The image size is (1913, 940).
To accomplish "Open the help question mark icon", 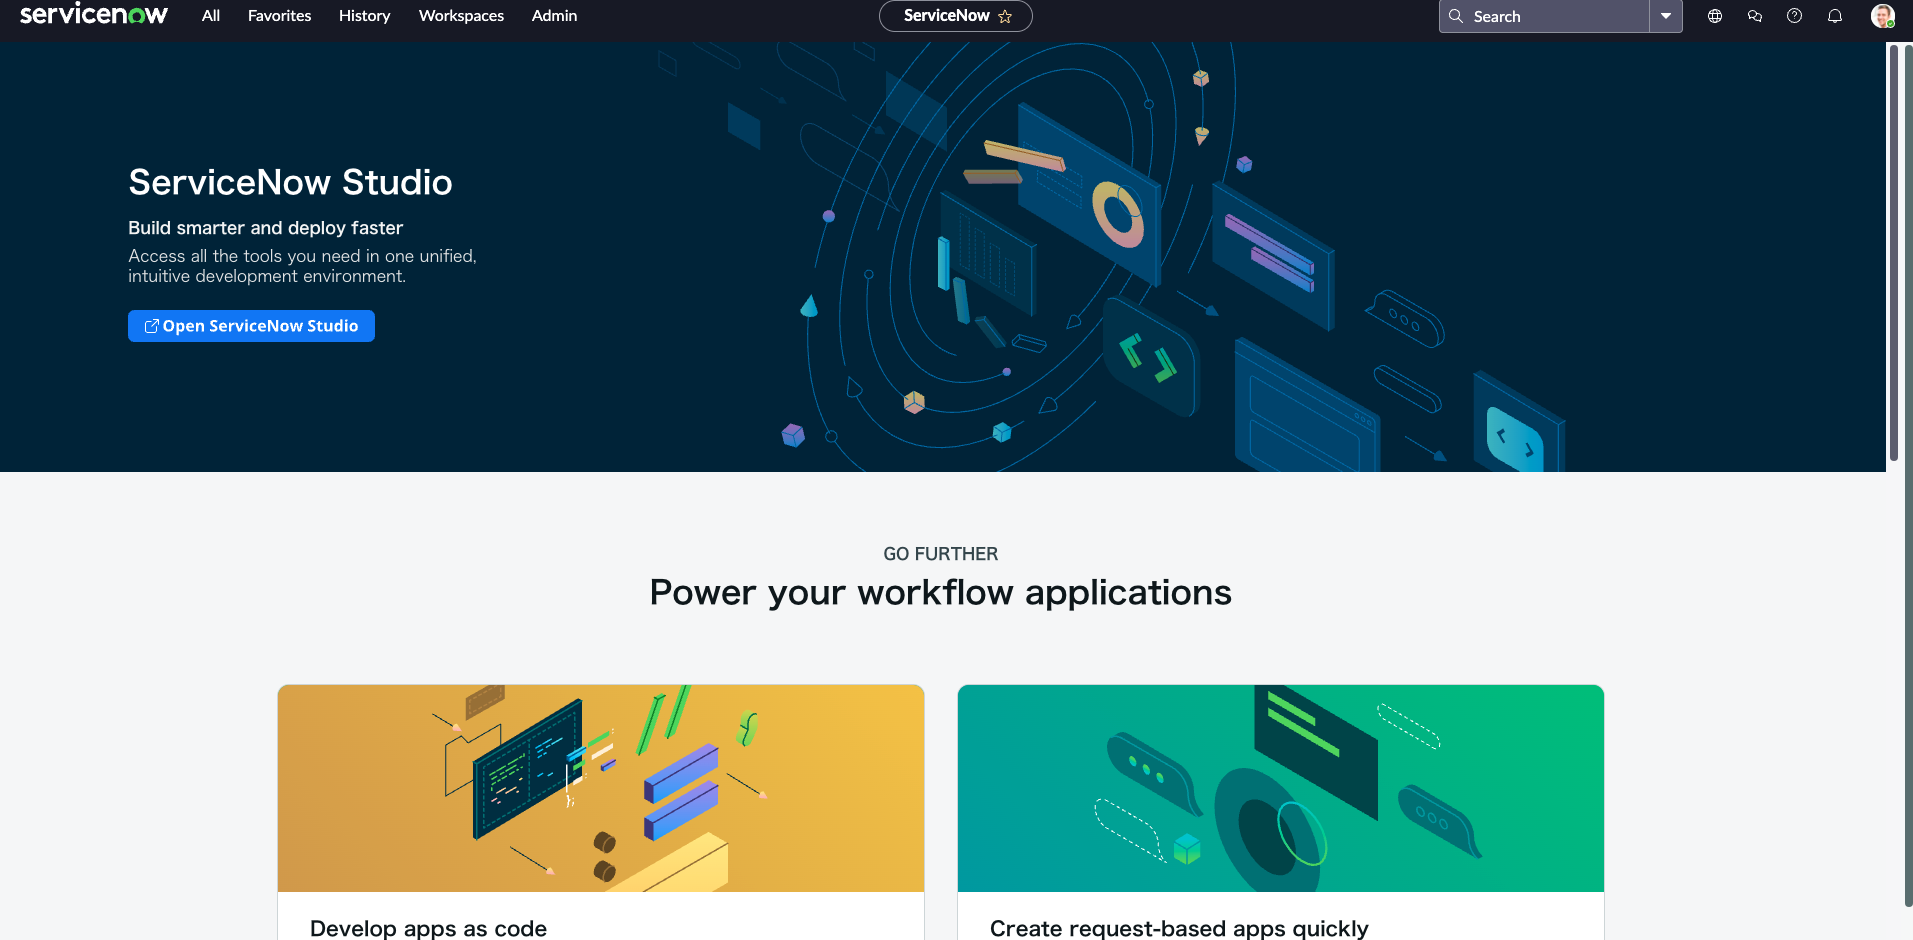I will 1795,16.
